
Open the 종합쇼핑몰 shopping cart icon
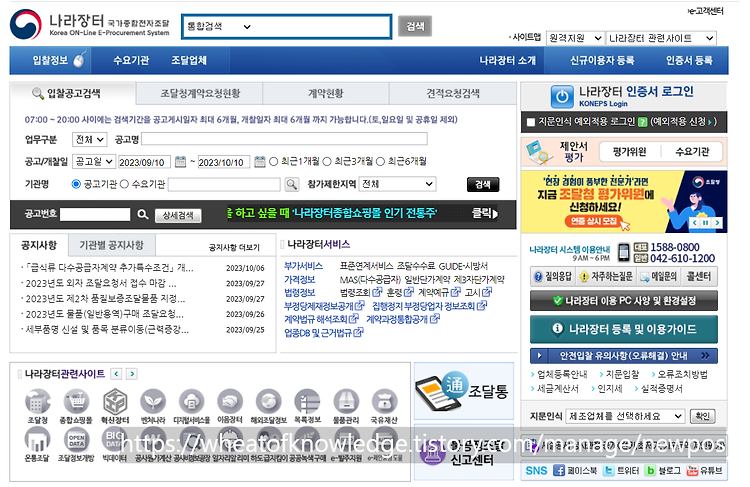(76, 401)
